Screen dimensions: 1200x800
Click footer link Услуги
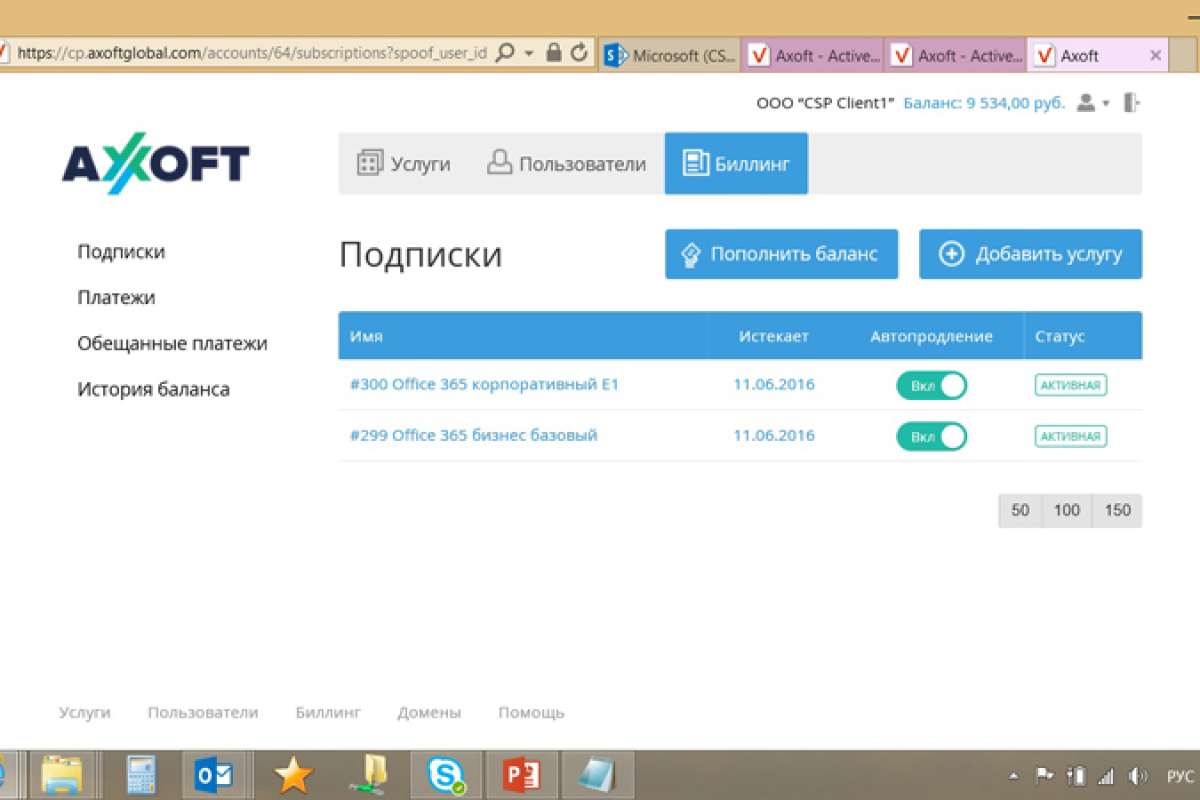[85, 713]
